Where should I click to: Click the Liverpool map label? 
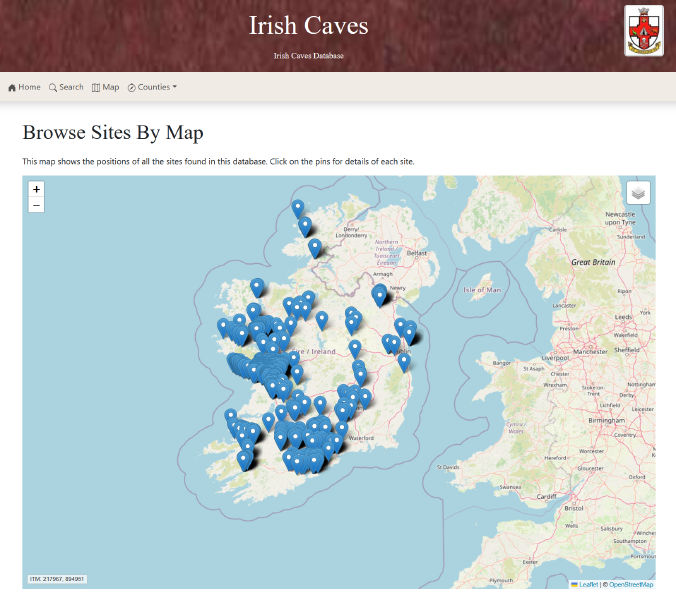[x=555, y=358]
